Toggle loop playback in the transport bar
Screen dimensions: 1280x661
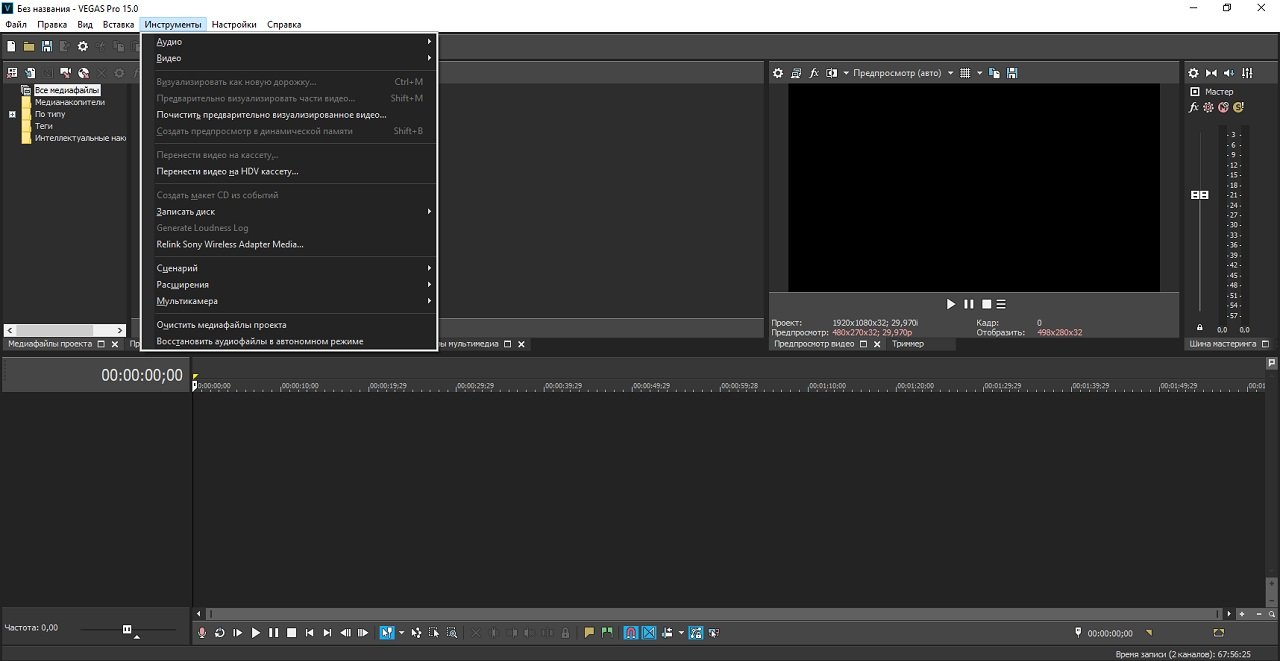(x=219, y=633)
